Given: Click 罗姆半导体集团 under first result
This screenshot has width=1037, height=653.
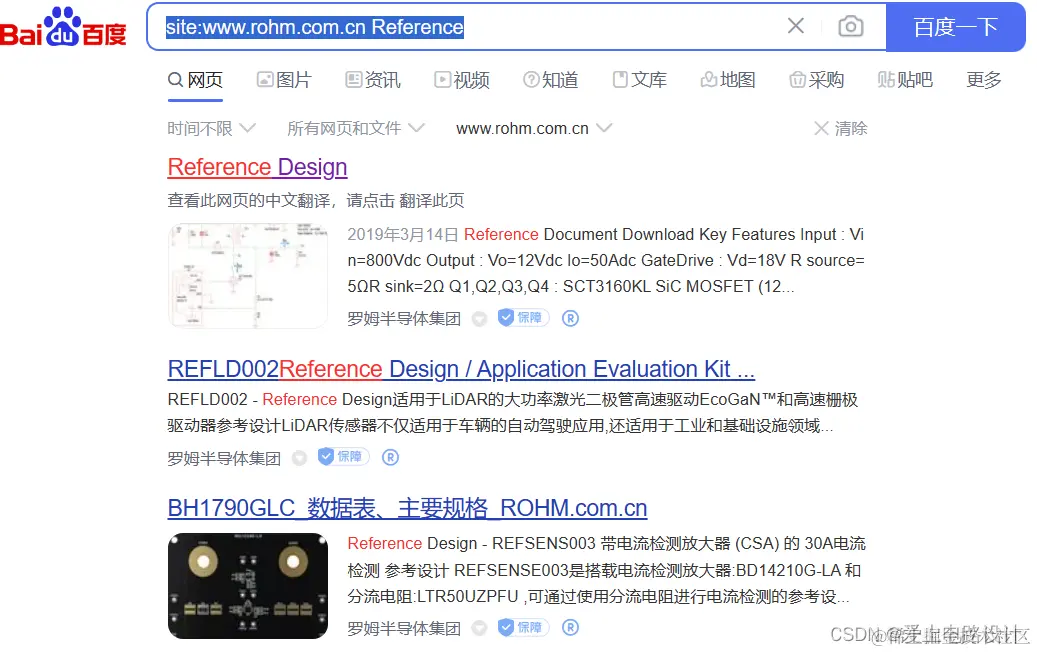Looking at the screenshot, I should click(404, 319).
